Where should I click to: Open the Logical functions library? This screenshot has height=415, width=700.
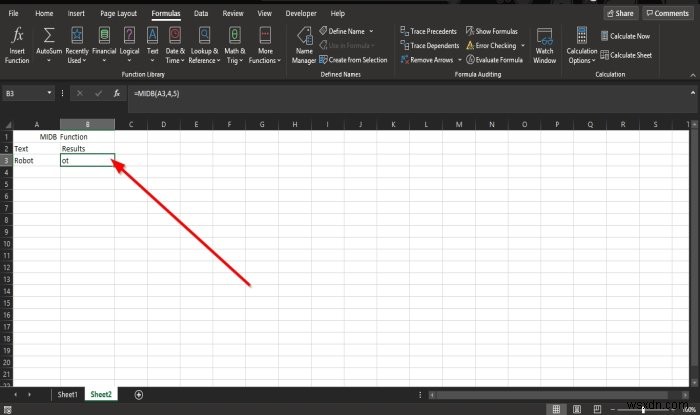[129, 45]
